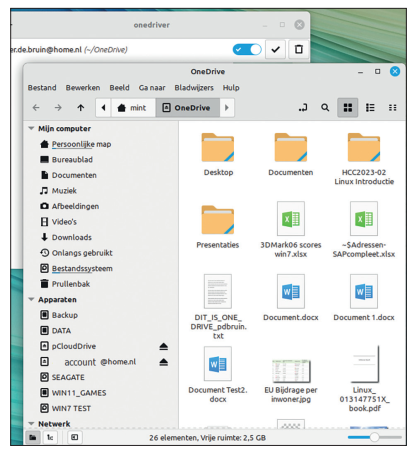Screen dimensions: 408x450
Task: Select the Presentaties folder
Action: pos(218,220)
